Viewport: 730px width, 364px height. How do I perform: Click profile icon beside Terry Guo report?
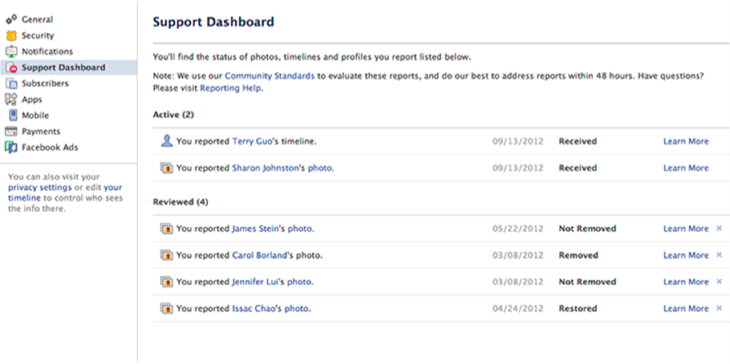click(x=167, y=141)
